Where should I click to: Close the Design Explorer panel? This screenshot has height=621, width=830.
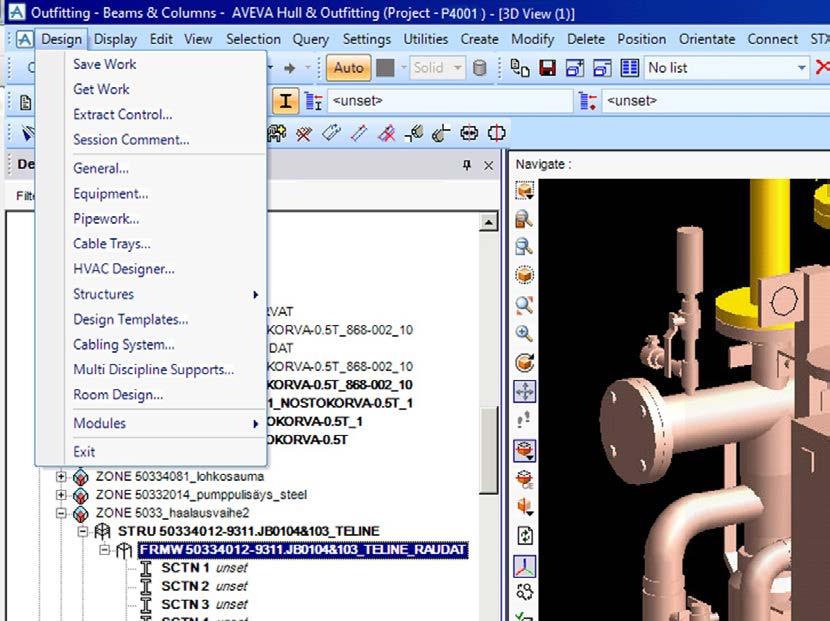pyautogui.click(x=489, y=166)
